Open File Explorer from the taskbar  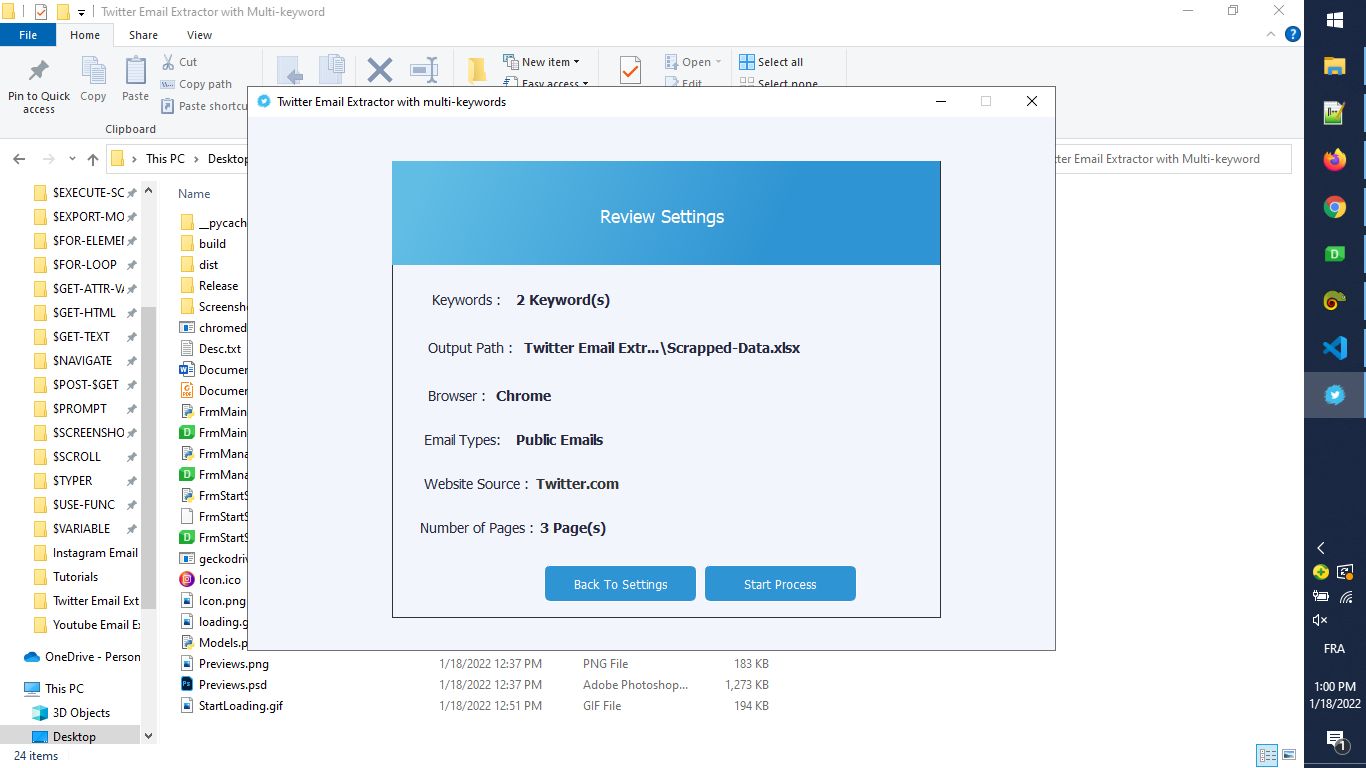pos(1334,67)
